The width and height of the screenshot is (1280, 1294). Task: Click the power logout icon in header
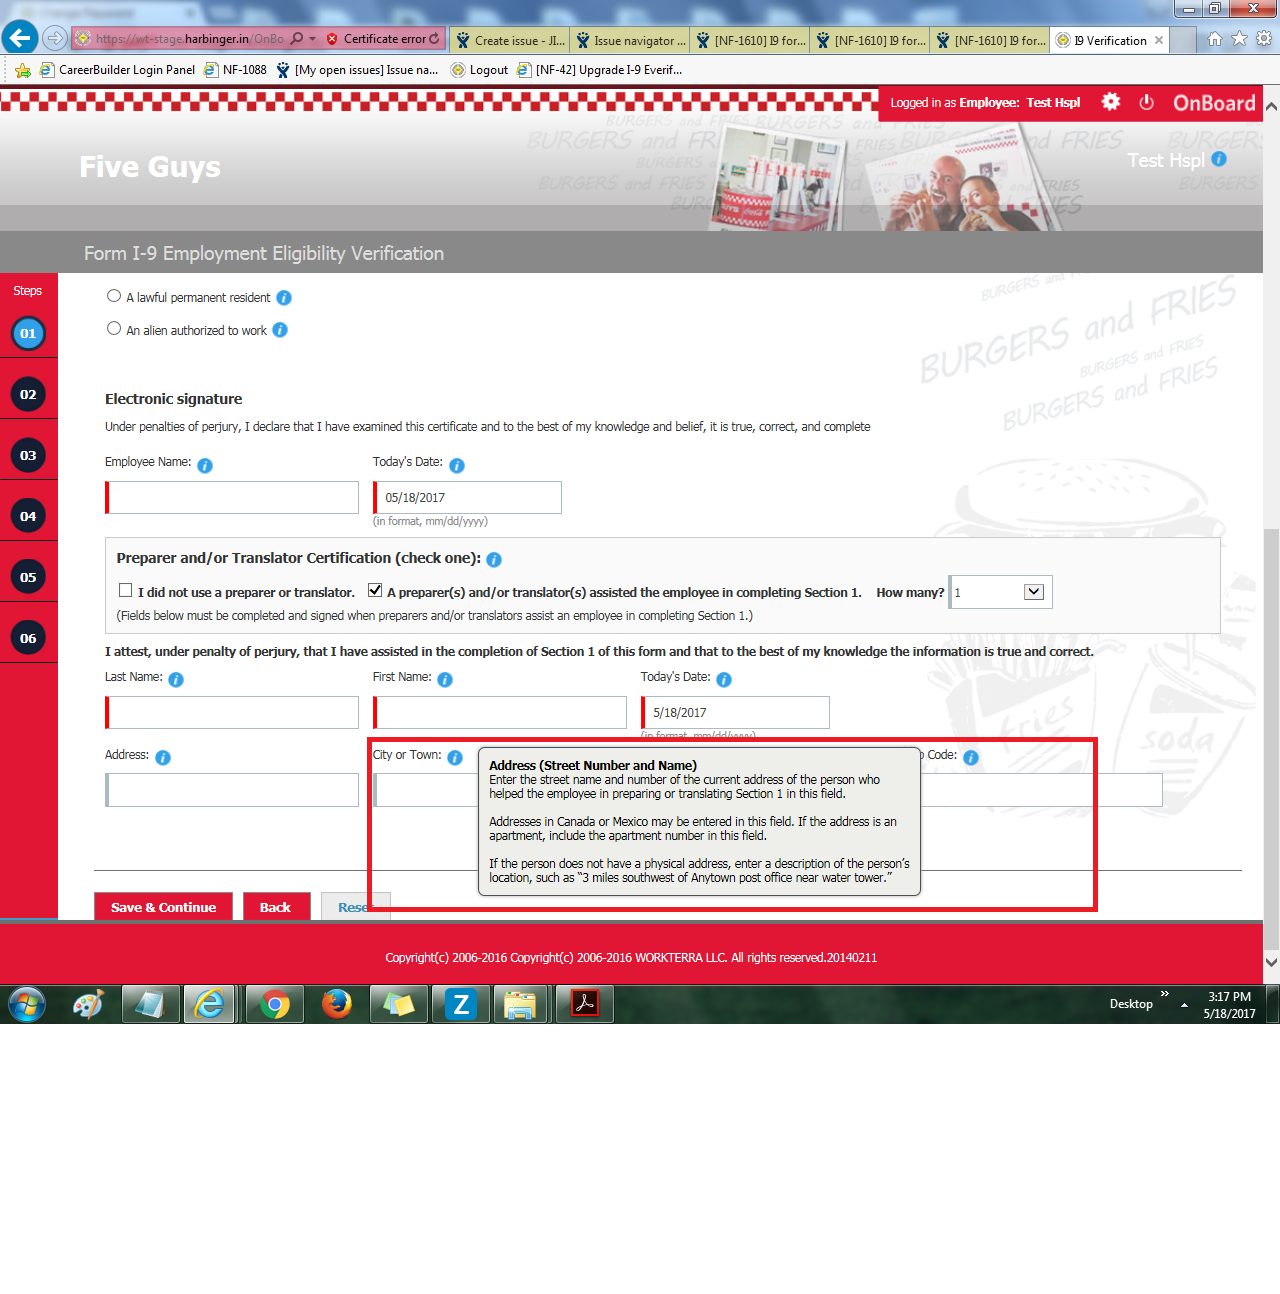coord(1147,102)
